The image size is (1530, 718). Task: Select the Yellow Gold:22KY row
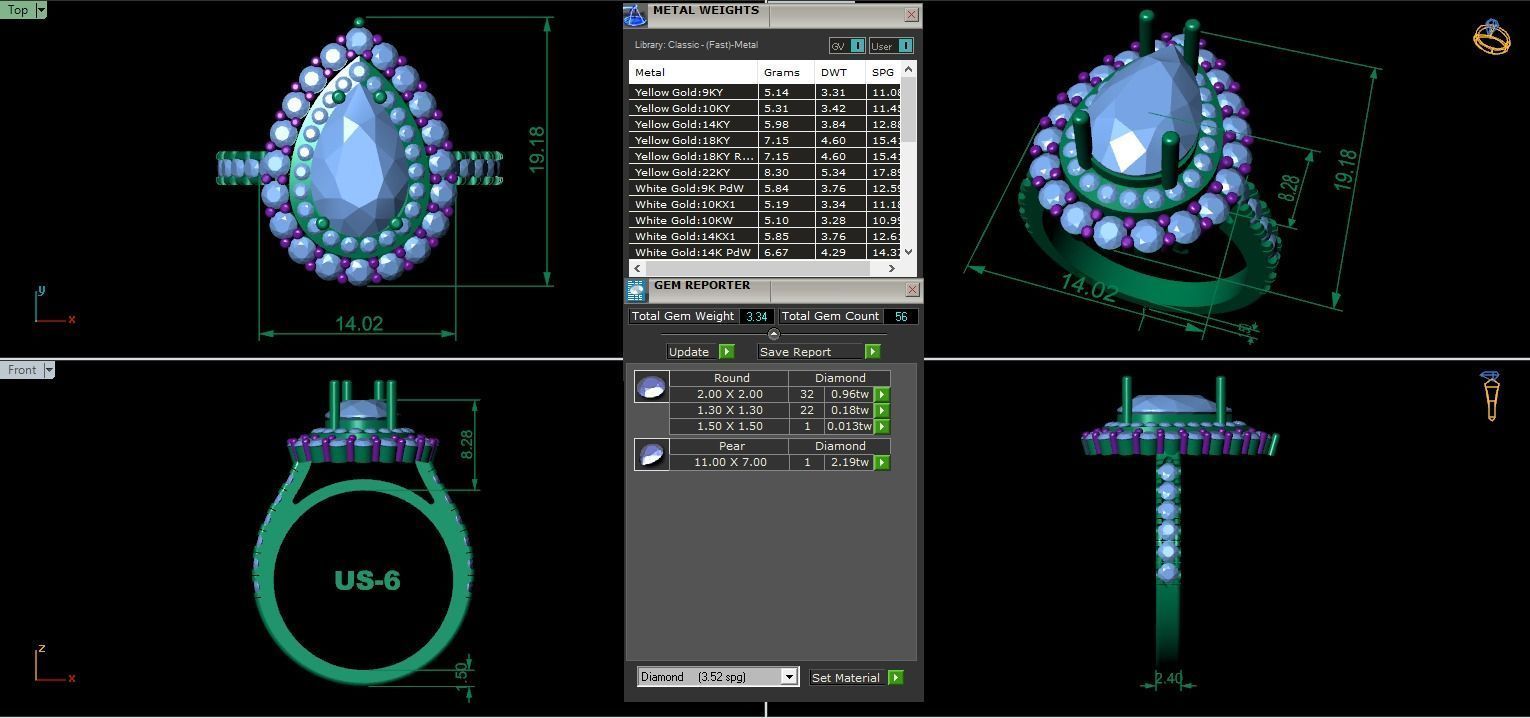(765, 172)
